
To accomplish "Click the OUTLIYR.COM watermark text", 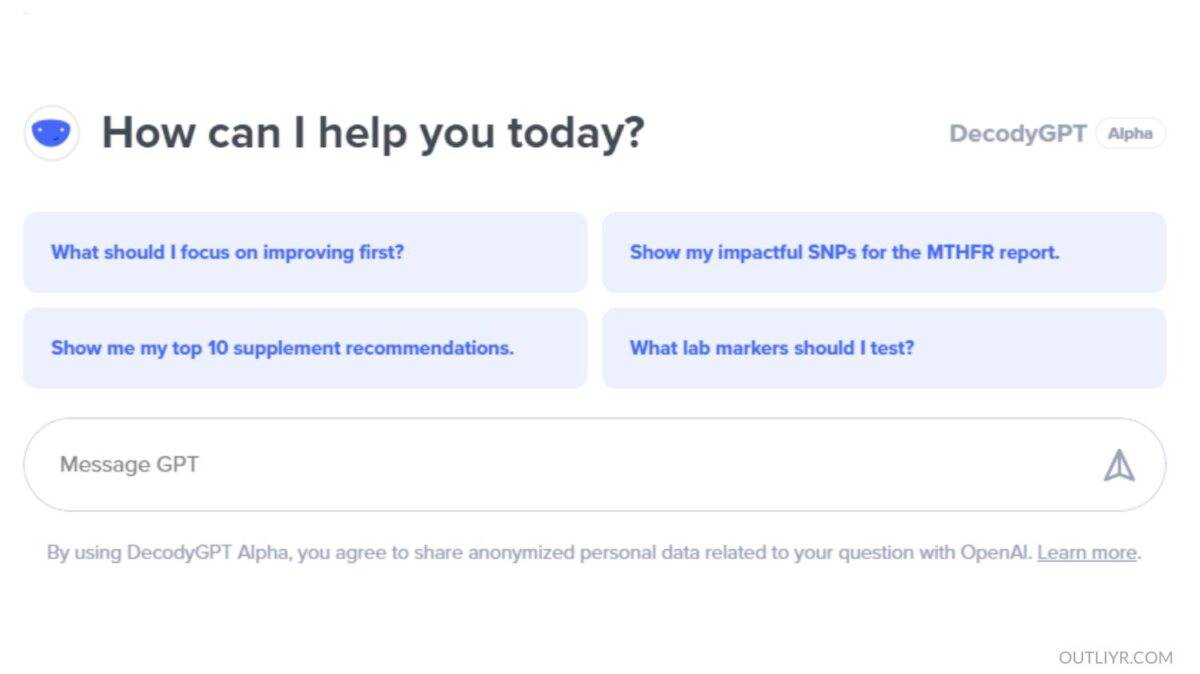I will tap(1115, 657).
